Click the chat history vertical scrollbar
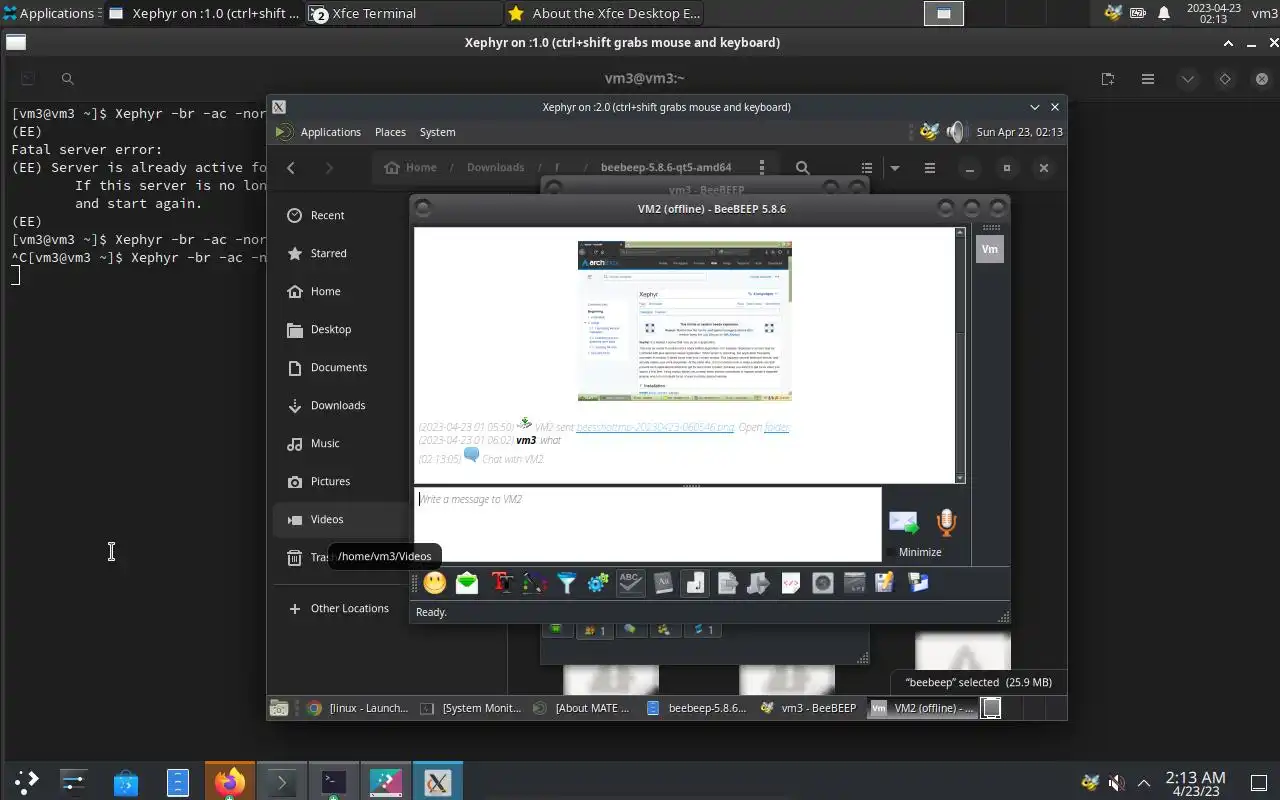1280x800 pixels. coord(961,355)
